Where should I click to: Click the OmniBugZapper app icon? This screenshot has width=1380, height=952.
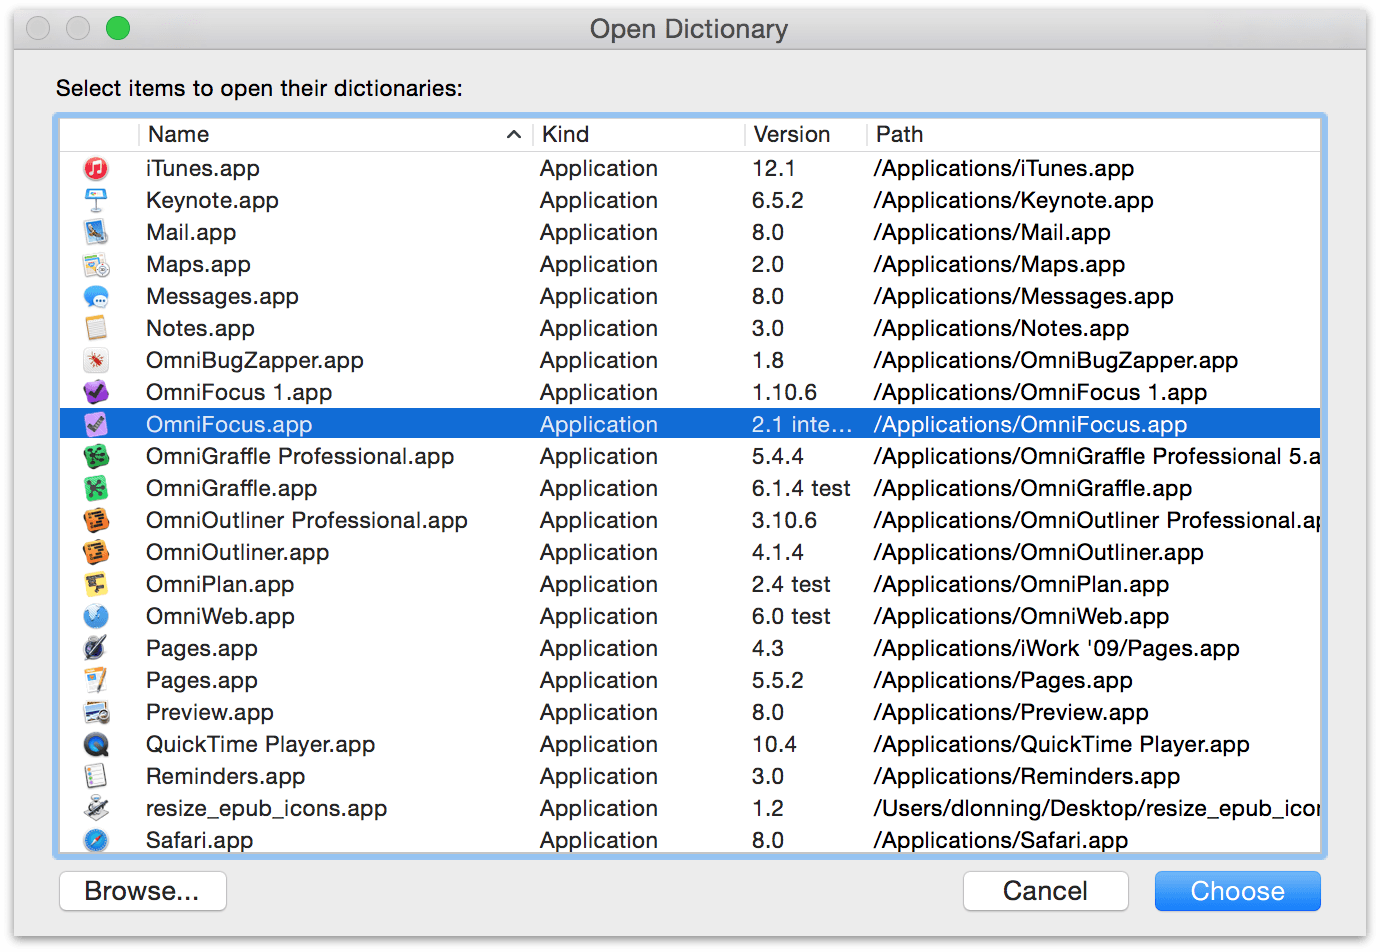(96, 360)
